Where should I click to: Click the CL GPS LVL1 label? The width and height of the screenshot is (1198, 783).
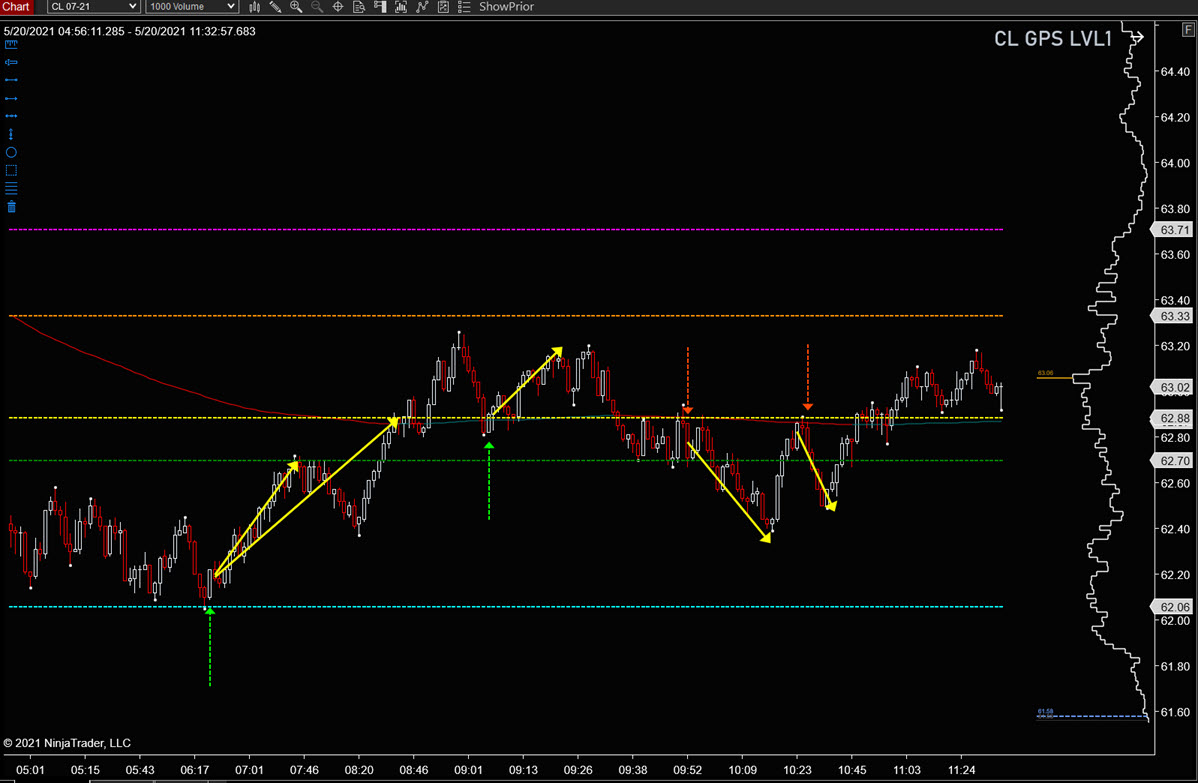[1052, 38]
